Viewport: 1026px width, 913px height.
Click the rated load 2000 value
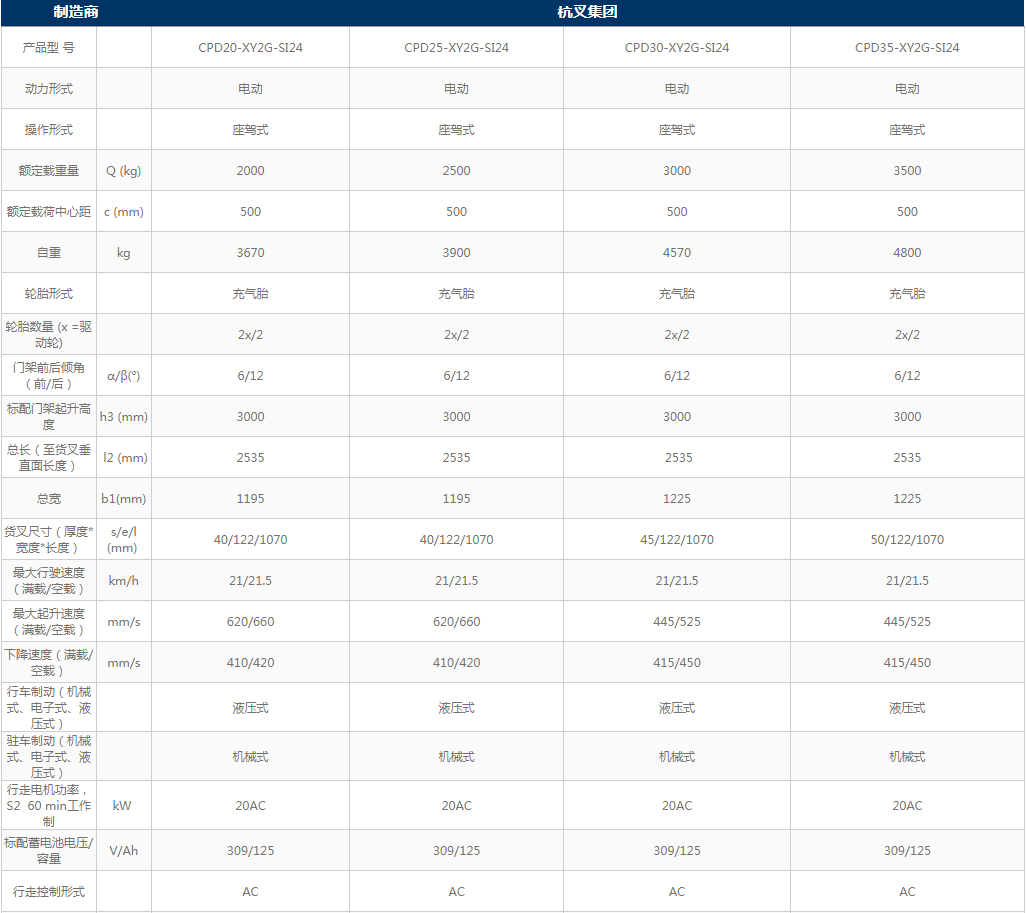tap(249, 170)
